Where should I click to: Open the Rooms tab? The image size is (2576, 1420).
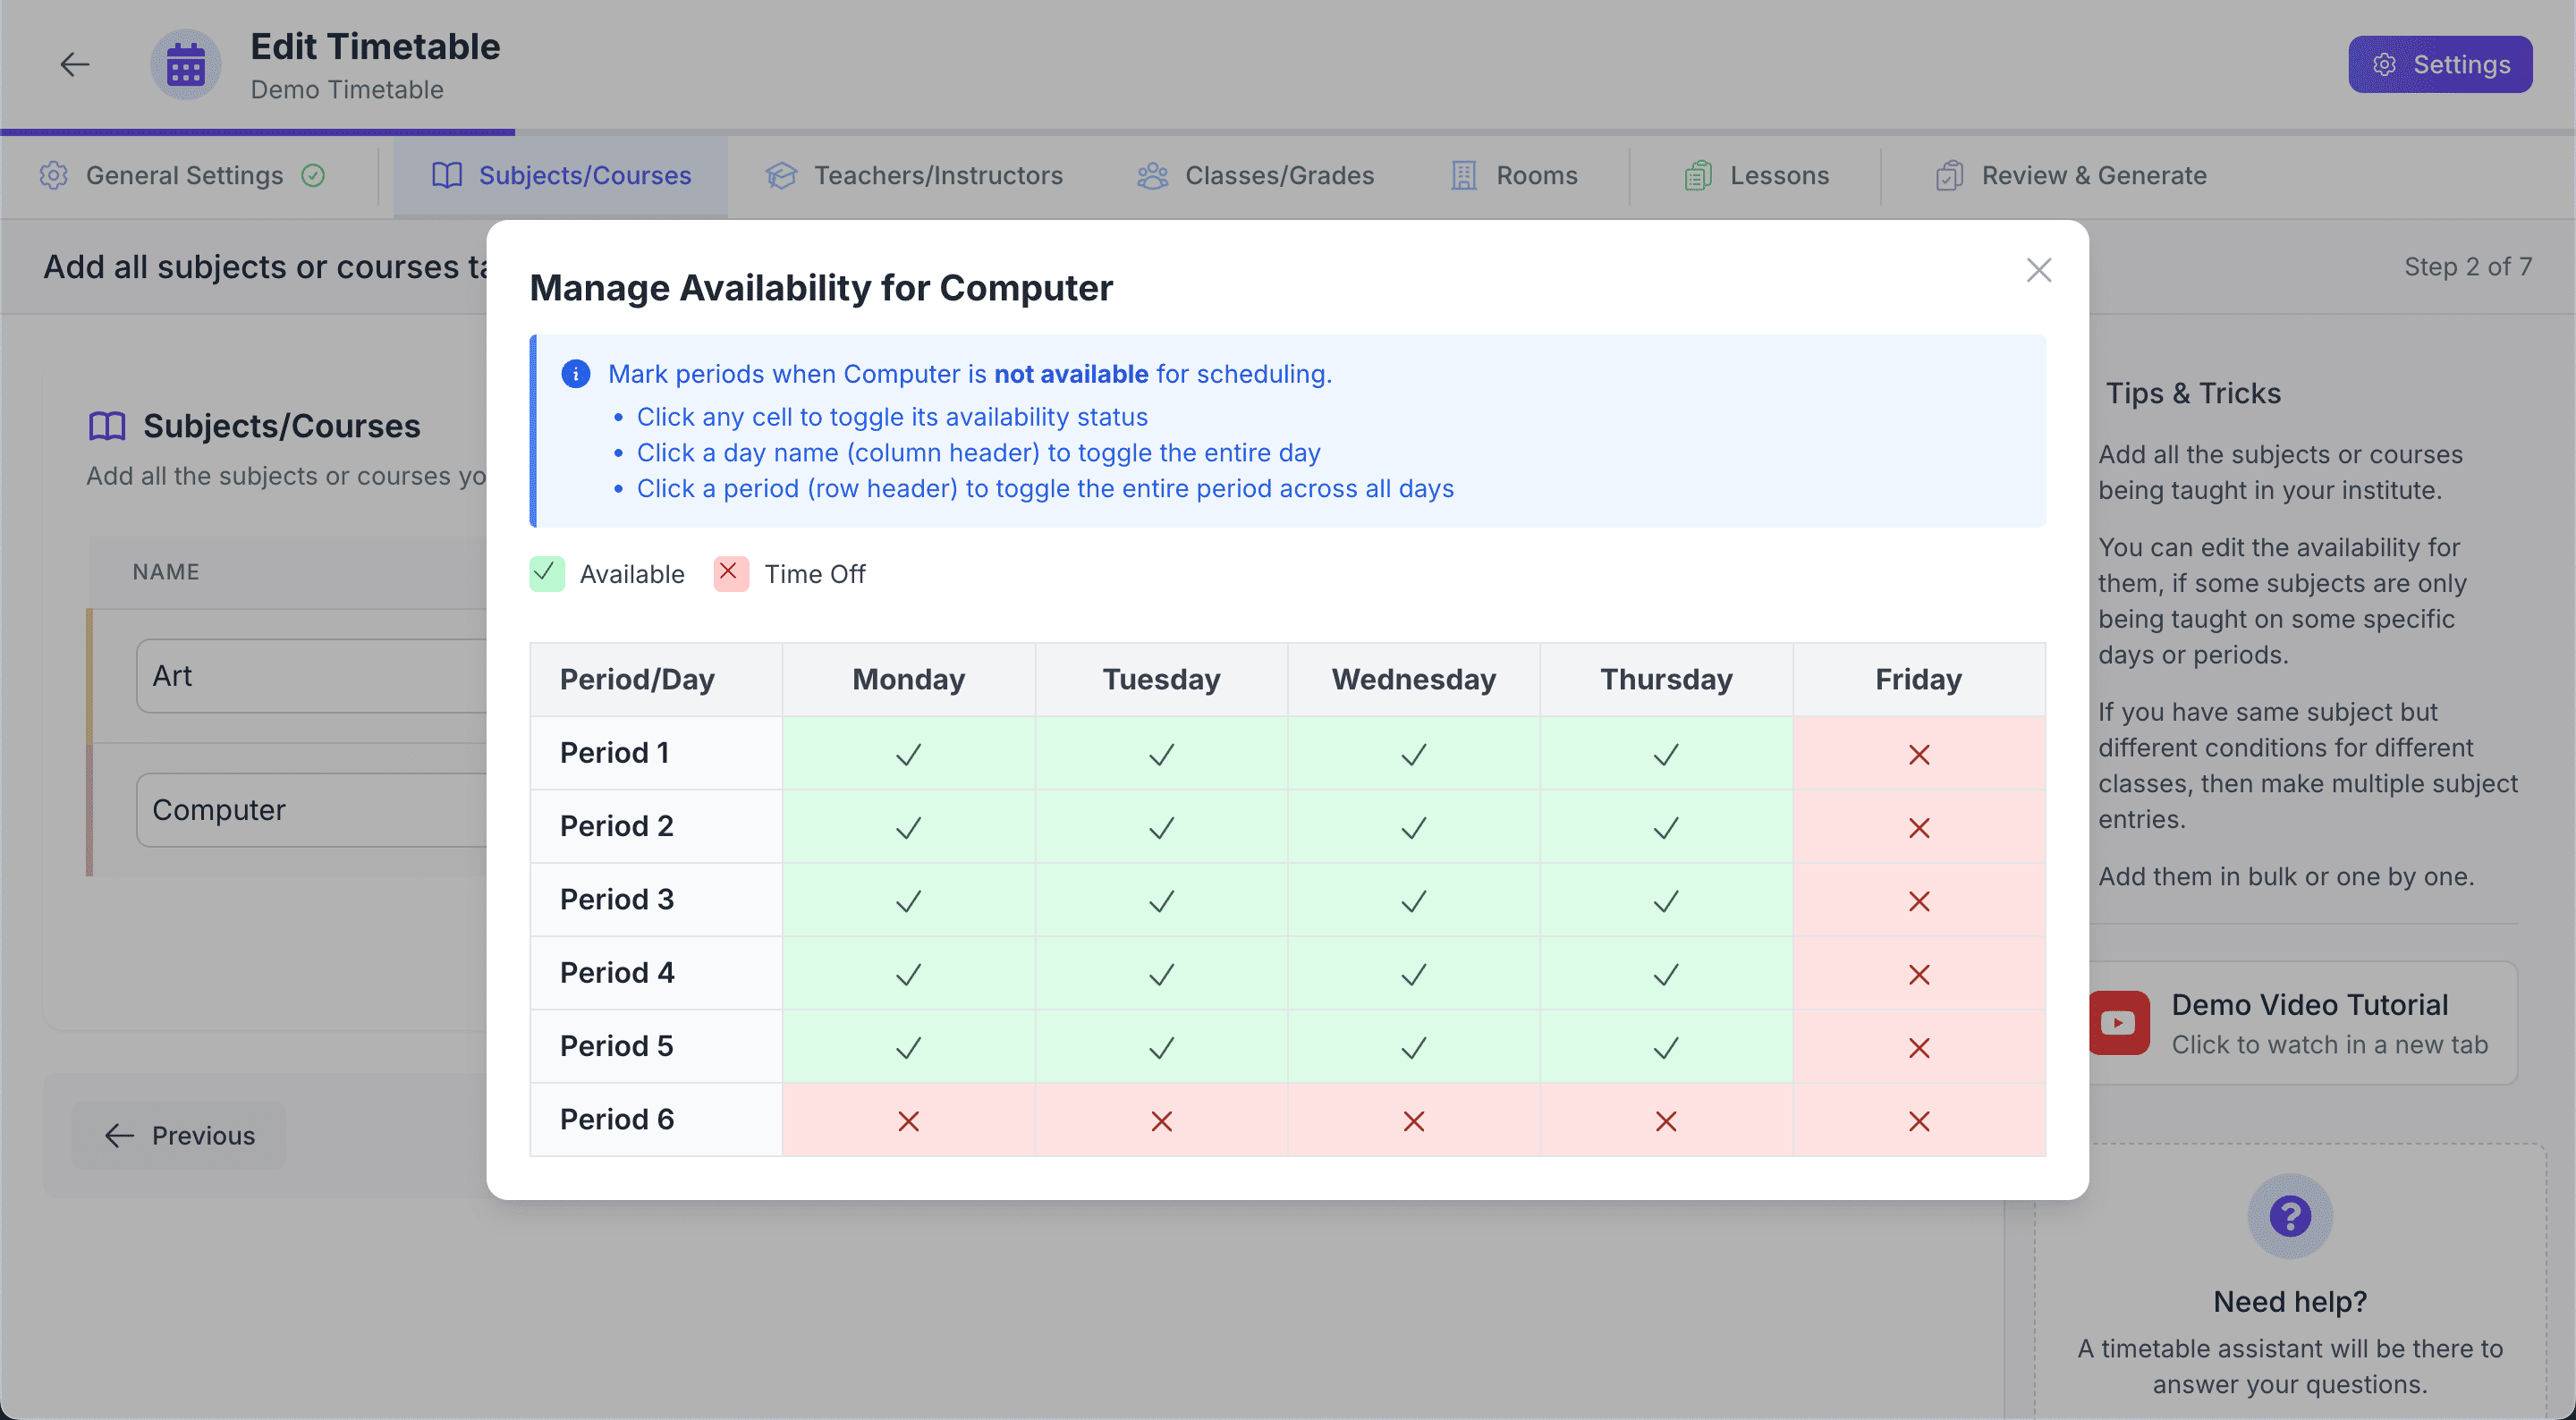click(1514, 175)
